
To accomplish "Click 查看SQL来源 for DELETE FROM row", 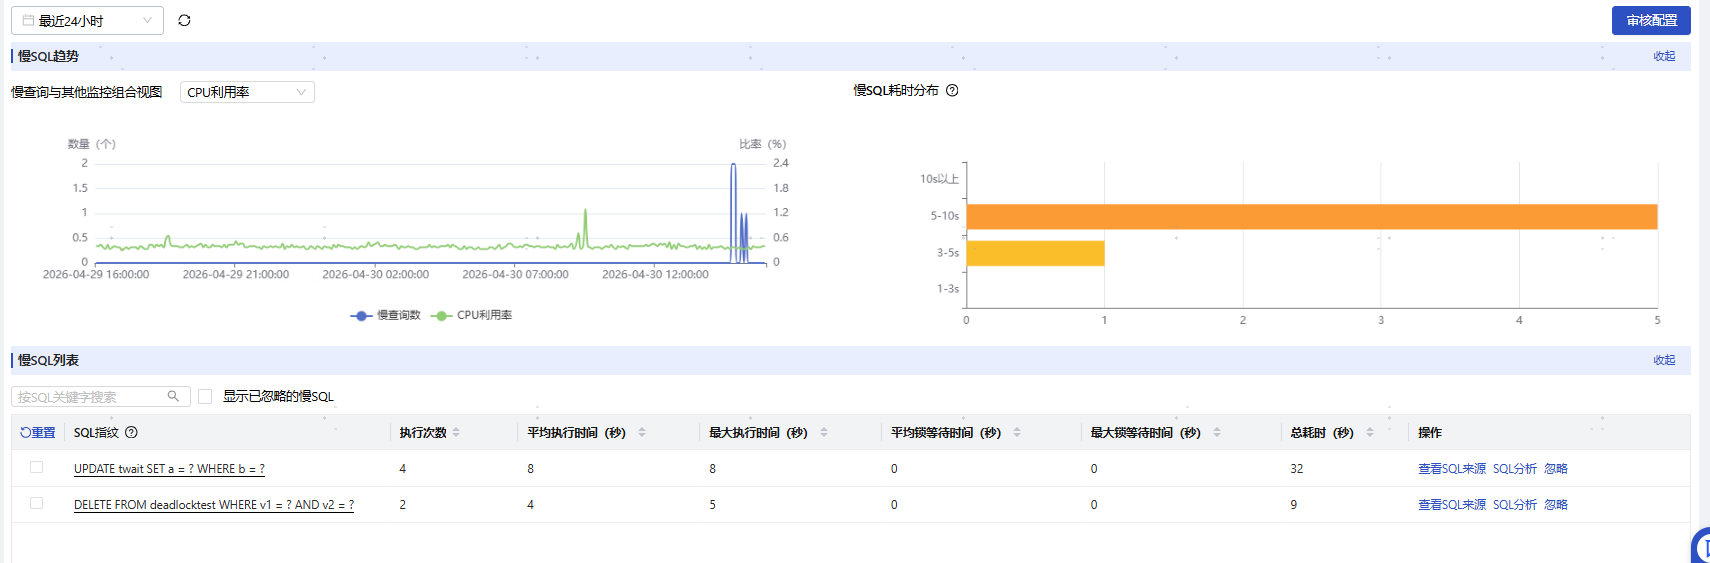I will tap(1452, 505).
